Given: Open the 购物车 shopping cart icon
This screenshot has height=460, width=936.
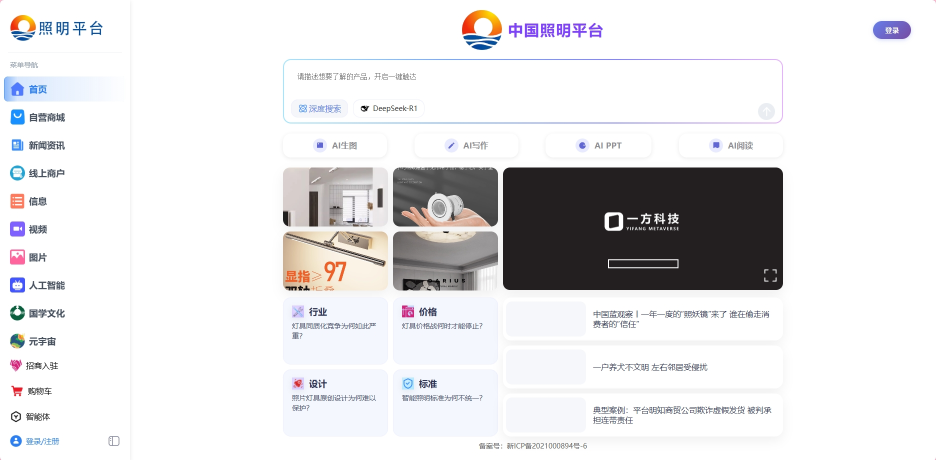Looking at the screenshot, I should pyautogui.click(x=17, y=391).
